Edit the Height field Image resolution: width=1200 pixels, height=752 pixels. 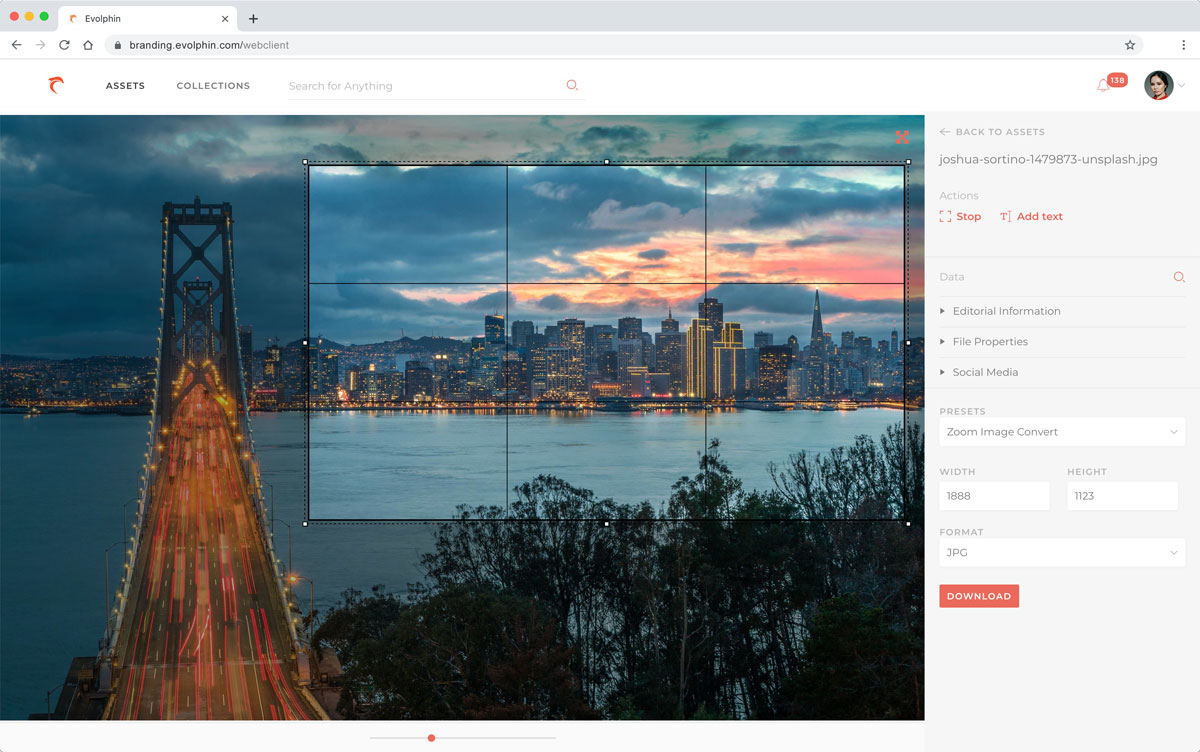point(1122,496)
